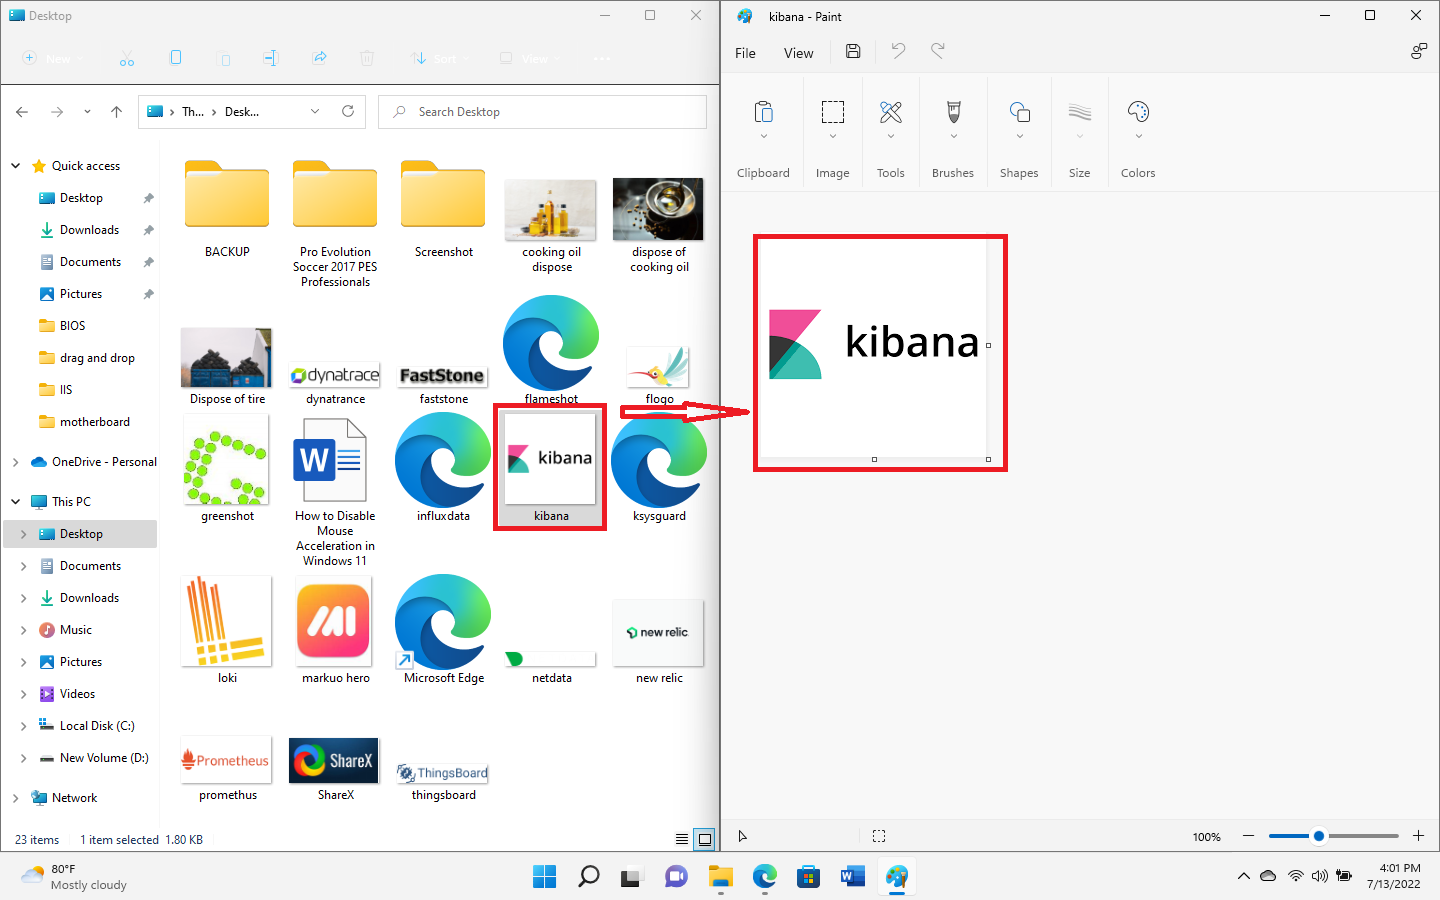Select the loki image file
The width and height of the screenshot is (1440, 900).
click(x=227, y=620)
